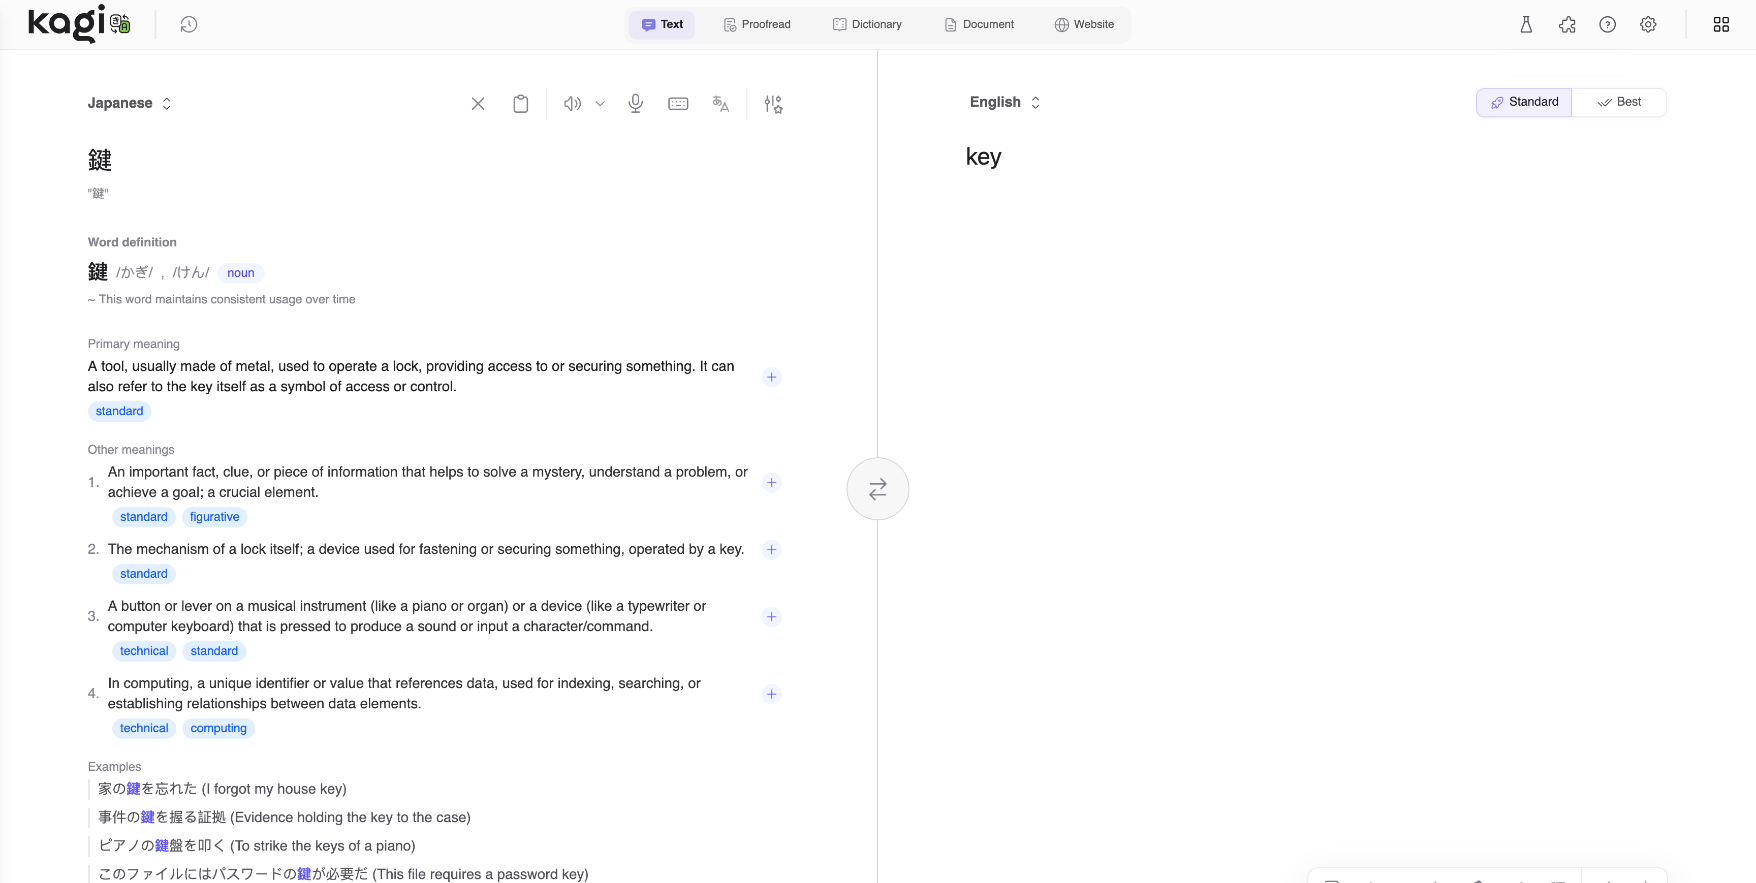Start voice input with the microphone icon
The height and width of the screenshot is (883, 1756).
[635, 104]
